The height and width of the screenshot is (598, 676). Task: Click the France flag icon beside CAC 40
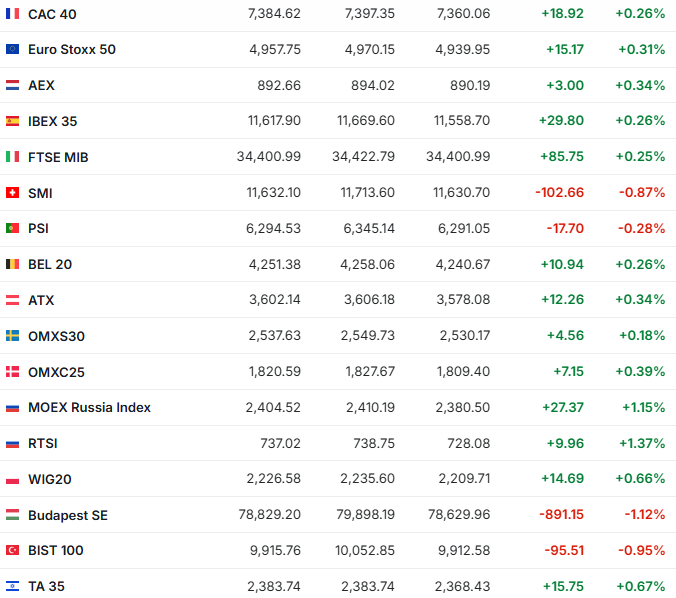12,14
